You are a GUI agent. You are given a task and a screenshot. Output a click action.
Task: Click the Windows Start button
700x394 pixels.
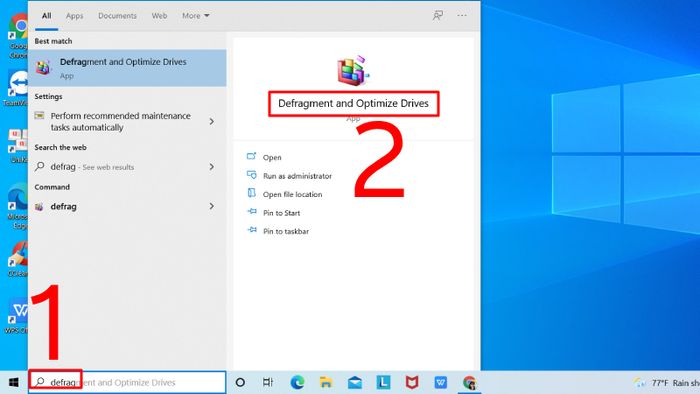pyautogui.click(x=13, y=382)
